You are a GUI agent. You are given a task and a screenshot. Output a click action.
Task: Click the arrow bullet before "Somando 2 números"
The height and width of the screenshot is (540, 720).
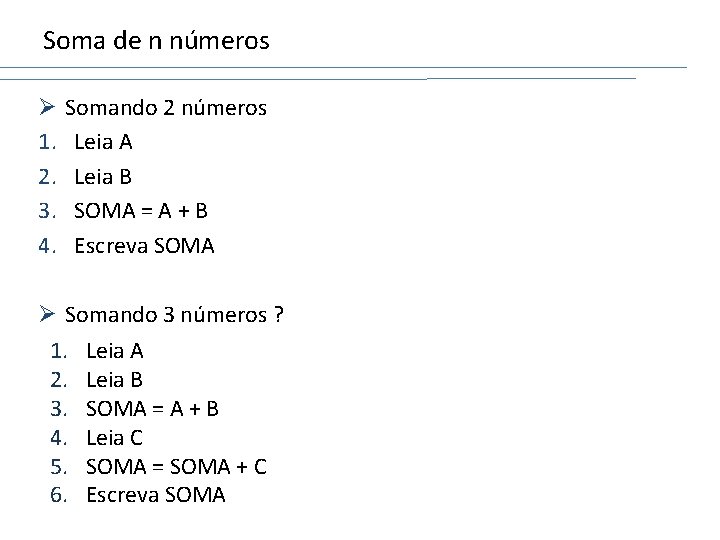pyautogui.click(x=46, y=107)
